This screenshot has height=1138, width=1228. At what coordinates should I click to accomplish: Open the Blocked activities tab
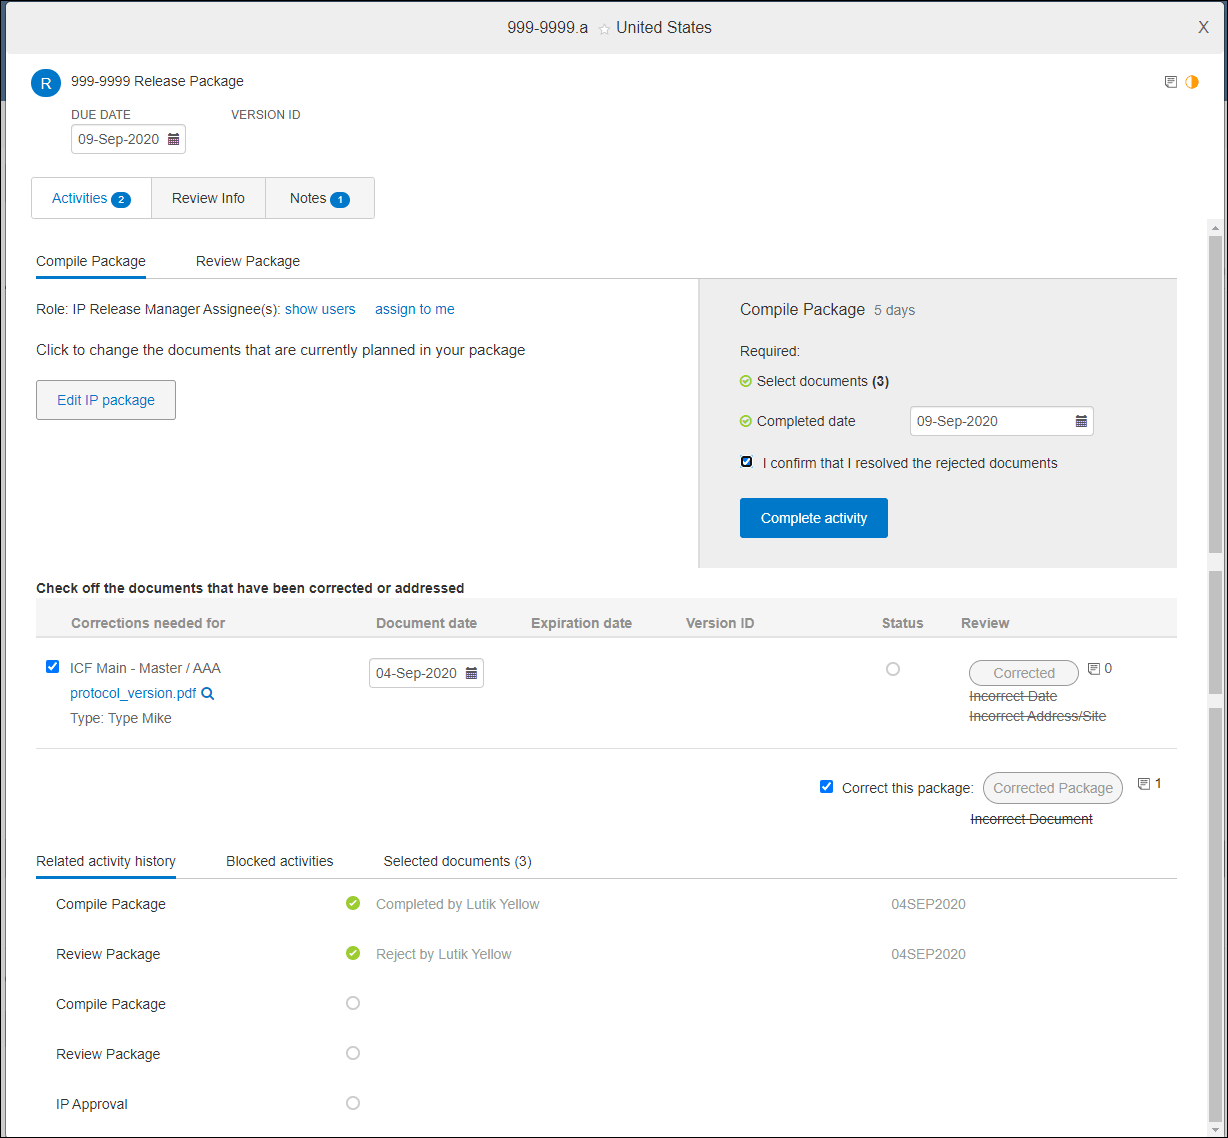(x=280, y=861)
